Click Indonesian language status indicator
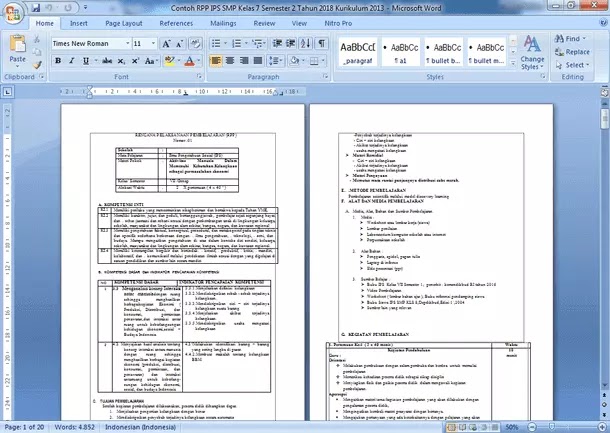 pos(140,427)
